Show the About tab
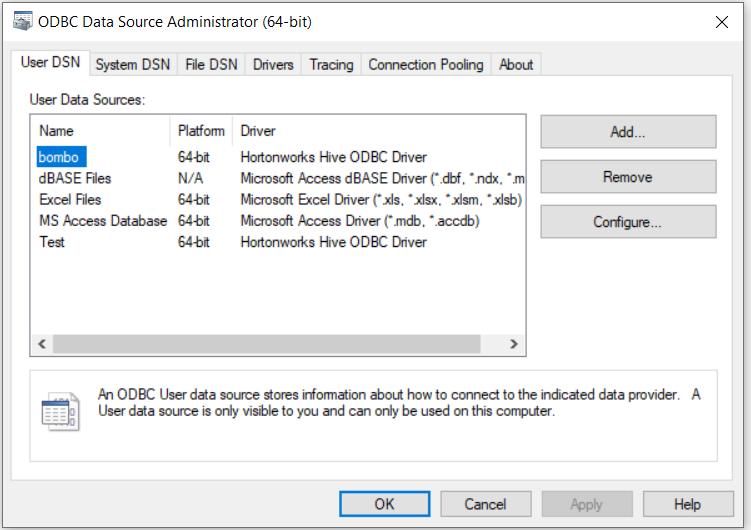751x530 pixels. 516,65
